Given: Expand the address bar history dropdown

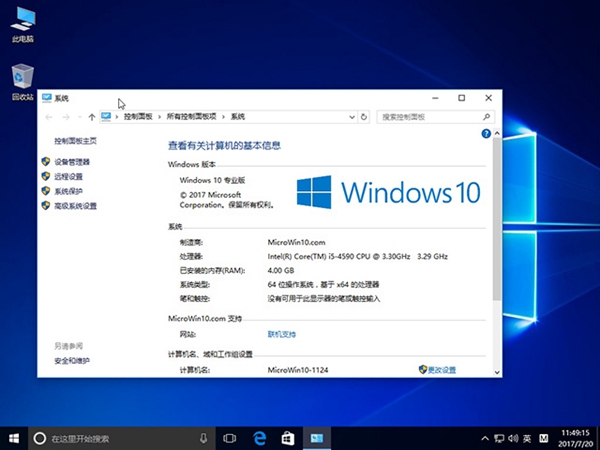Looking at the screenshot, I should click(x=355, y=117).
